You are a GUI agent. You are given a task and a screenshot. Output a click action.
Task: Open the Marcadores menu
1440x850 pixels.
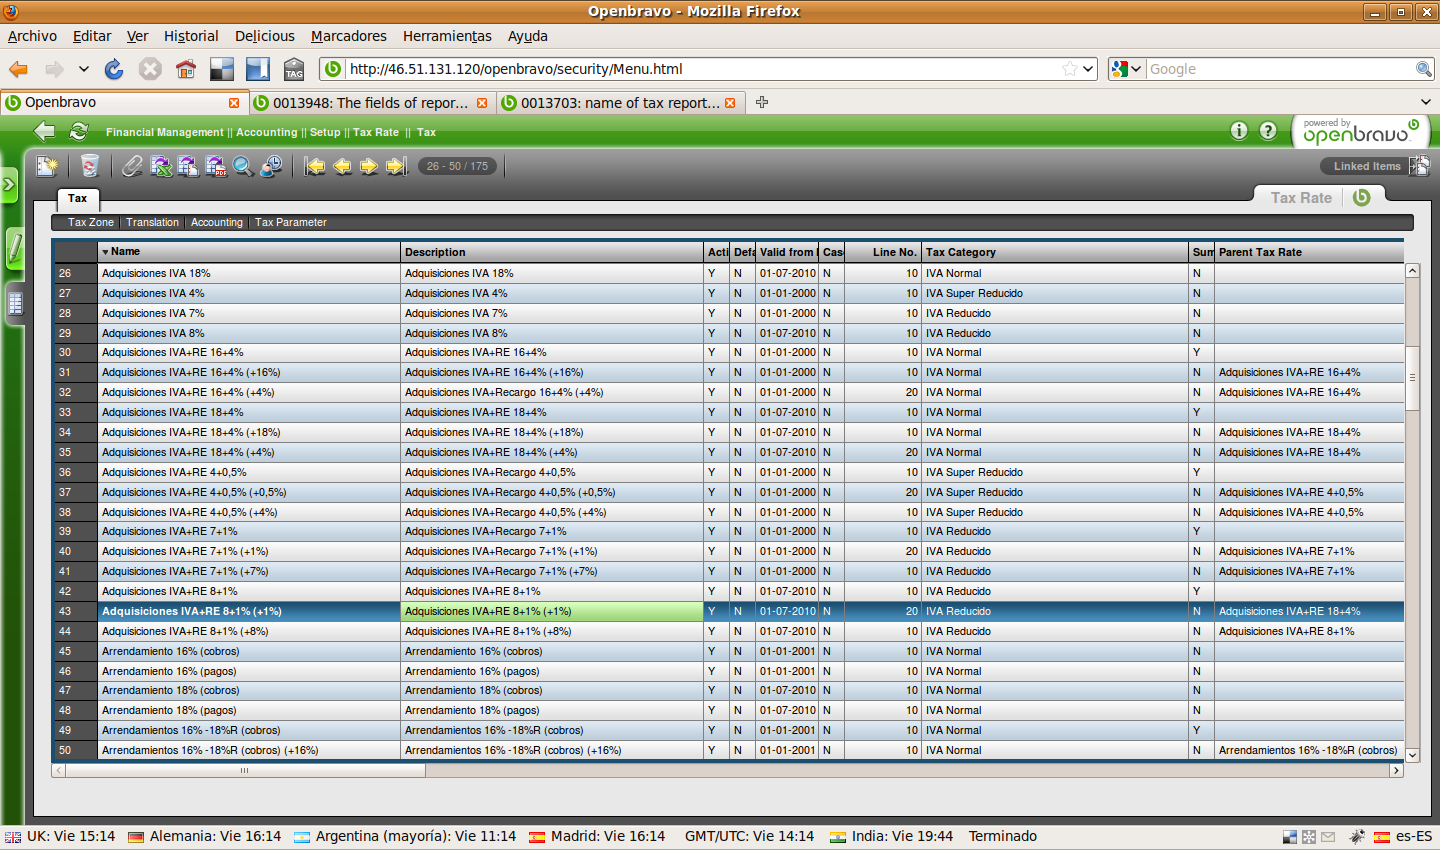[x=349, y=36]
